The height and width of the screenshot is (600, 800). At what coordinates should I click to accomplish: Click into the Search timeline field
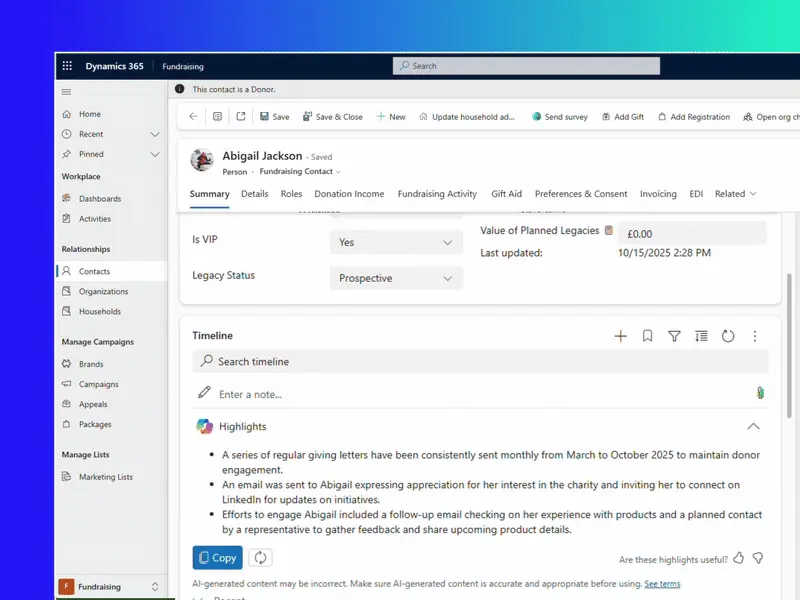coord(480,361)
